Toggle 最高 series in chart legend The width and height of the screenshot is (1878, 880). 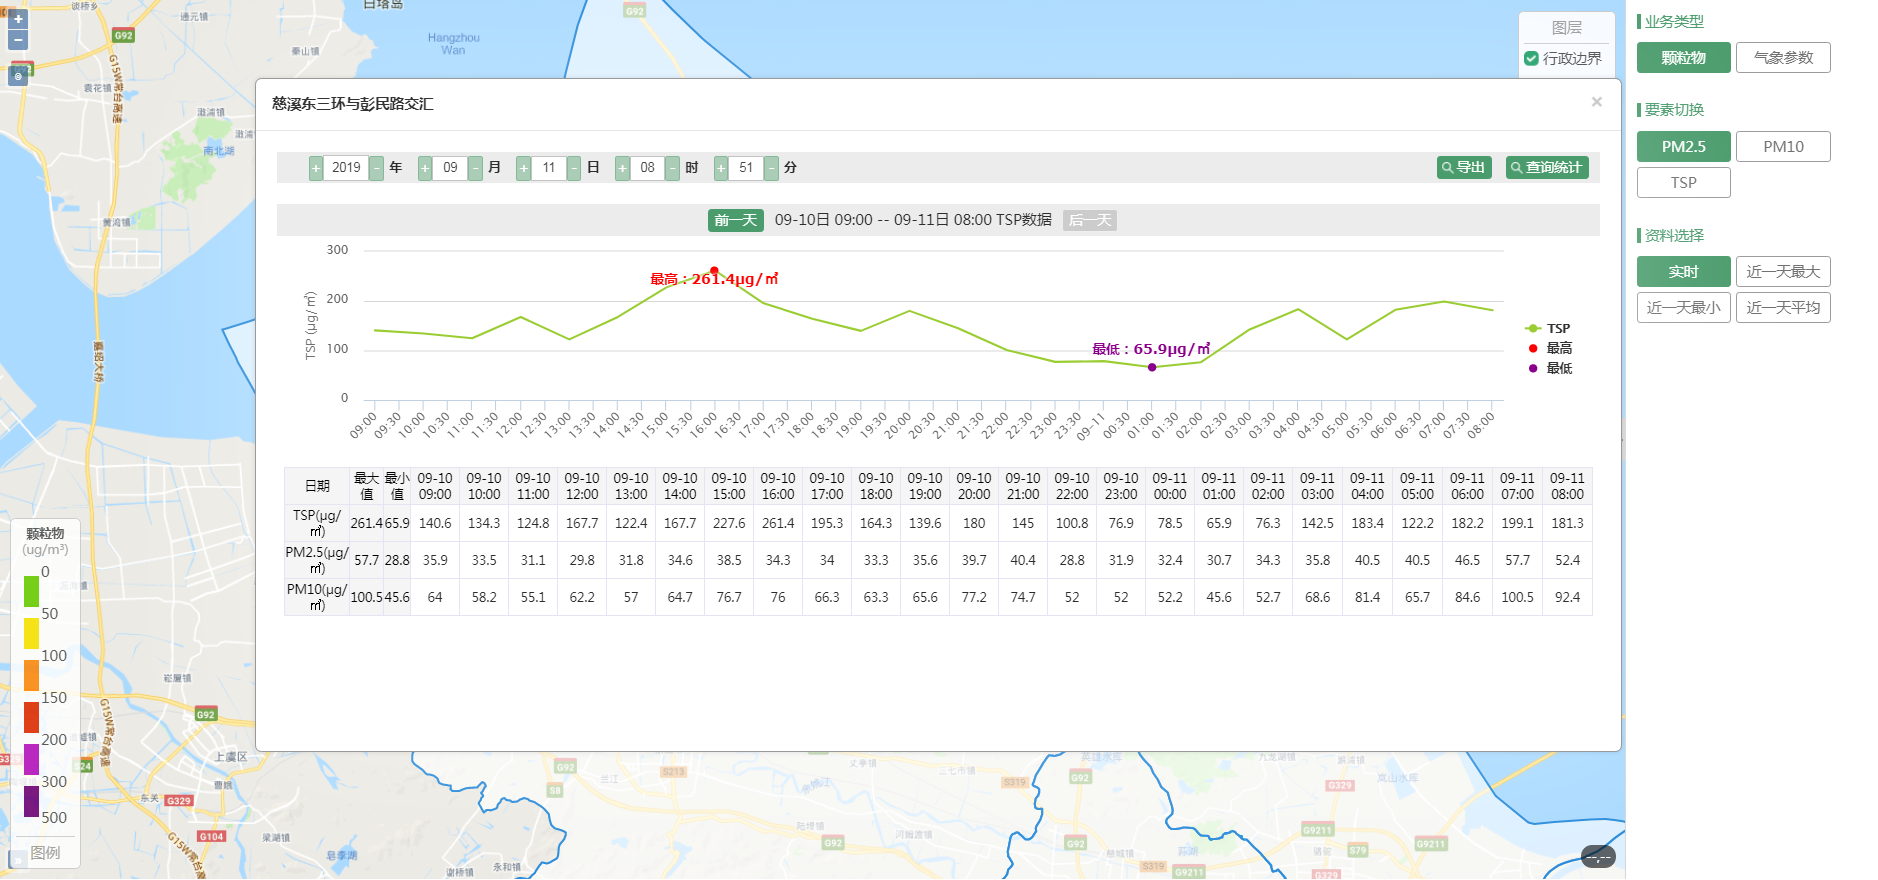[x=1549, y=348]
